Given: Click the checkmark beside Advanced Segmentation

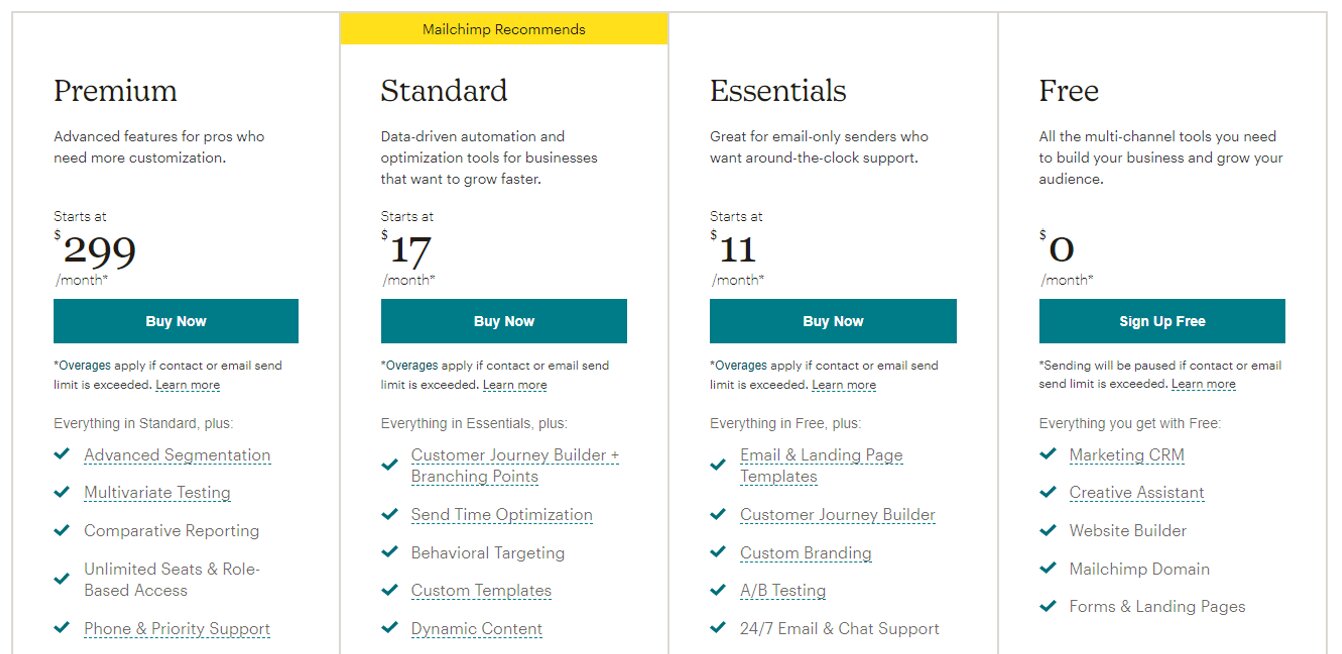Looking at the screenshot, I should tap(61, 455).
